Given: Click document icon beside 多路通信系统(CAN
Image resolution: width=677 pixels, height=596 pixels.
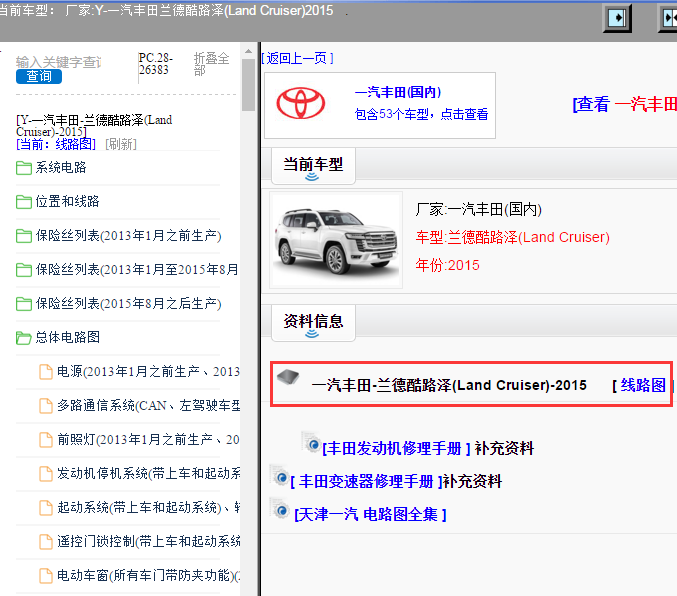Looking at the screenshot, I should 46,406.
